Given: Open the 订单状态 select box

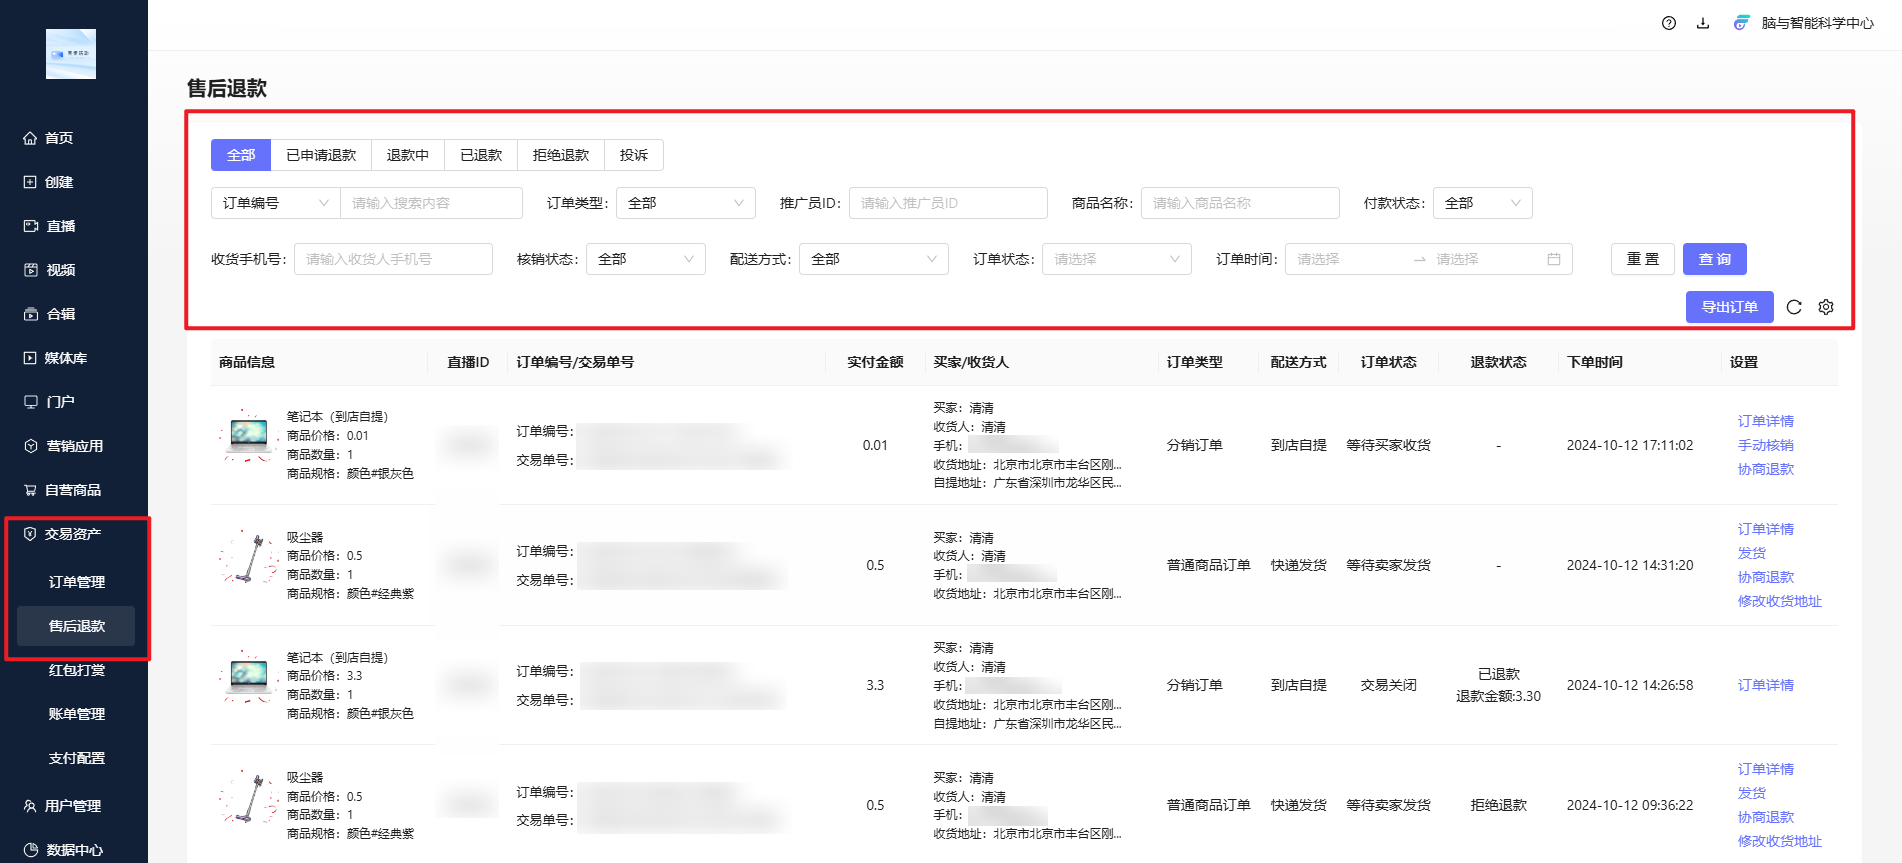Looking at the screenshot, I should coord(1116,259).
